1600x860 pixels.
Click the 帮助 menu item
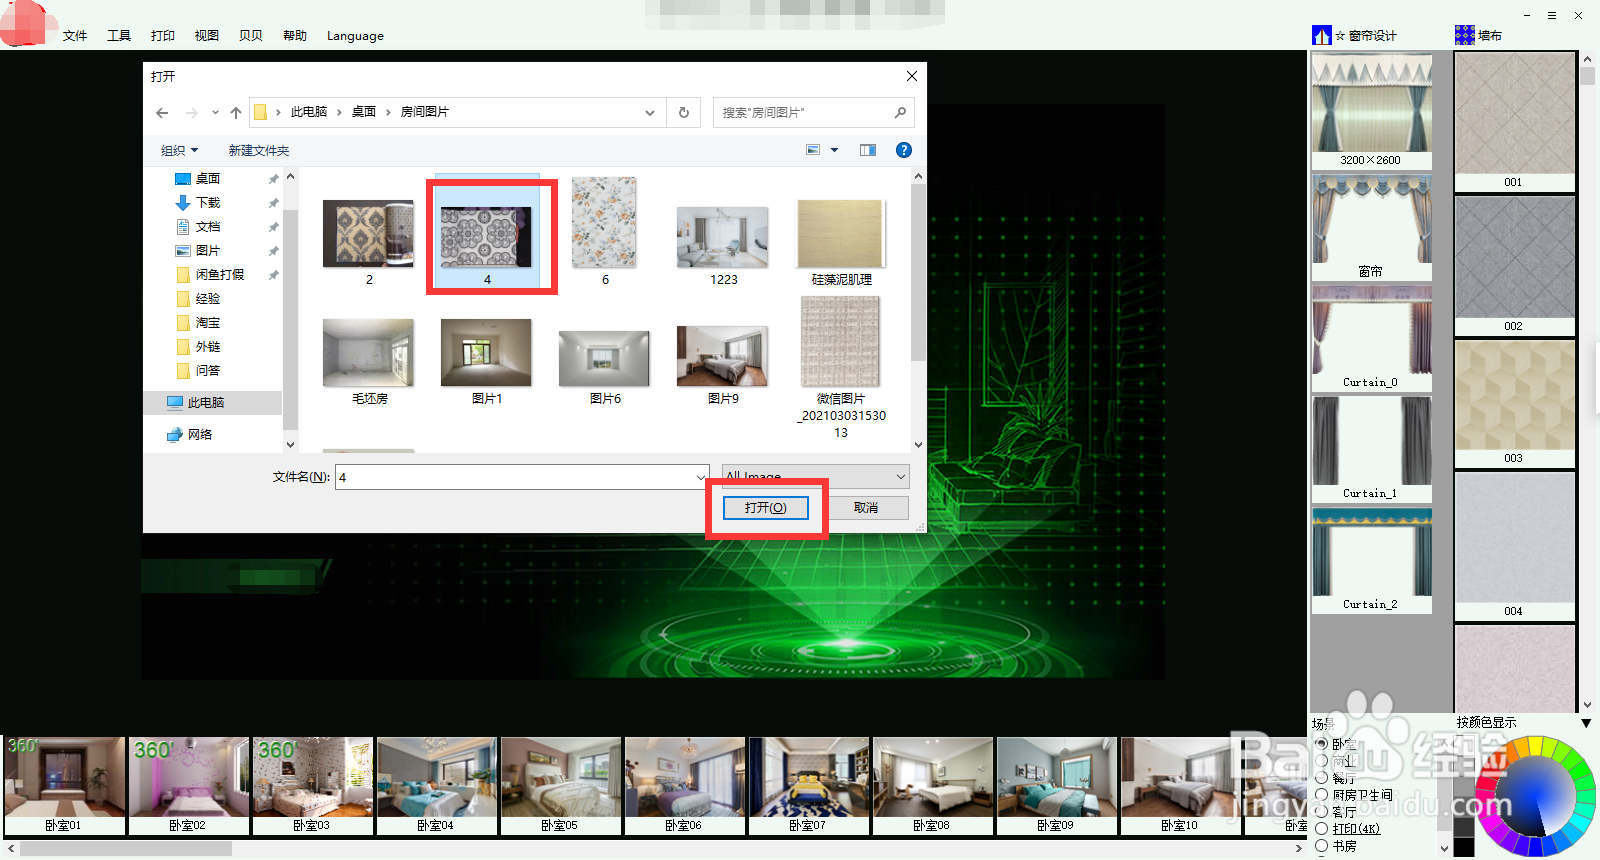pyautogui.click(x=295, y=36)
